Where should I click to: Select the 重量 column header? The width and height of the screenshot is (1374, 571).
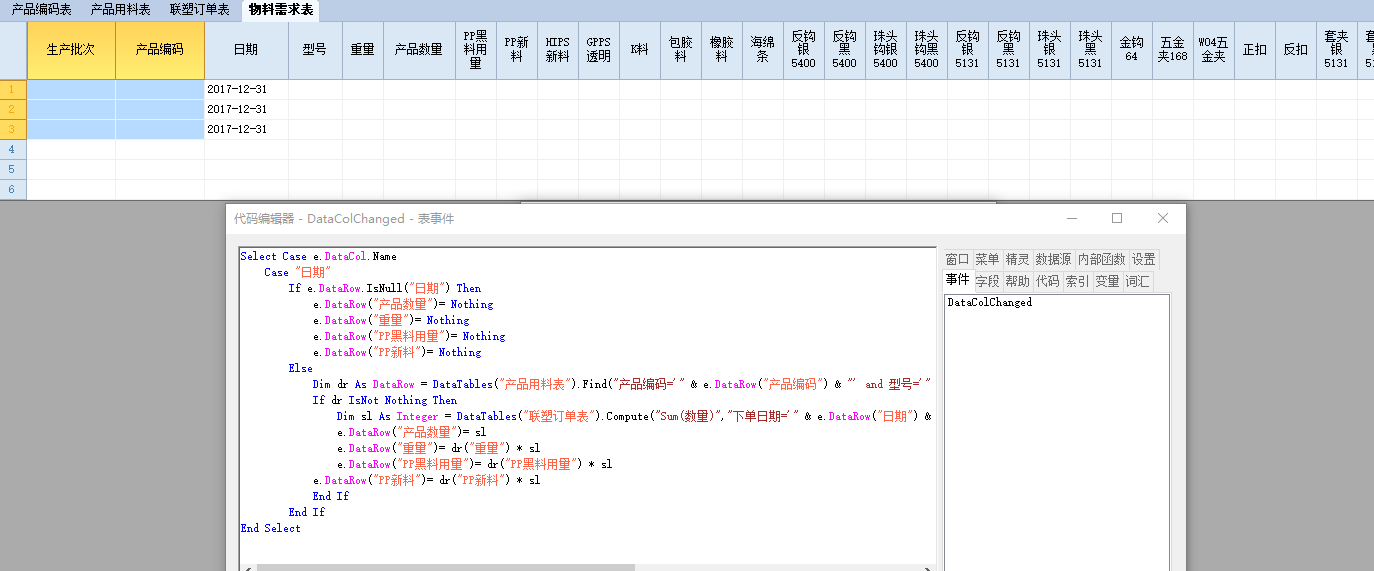tap(363, 50)
